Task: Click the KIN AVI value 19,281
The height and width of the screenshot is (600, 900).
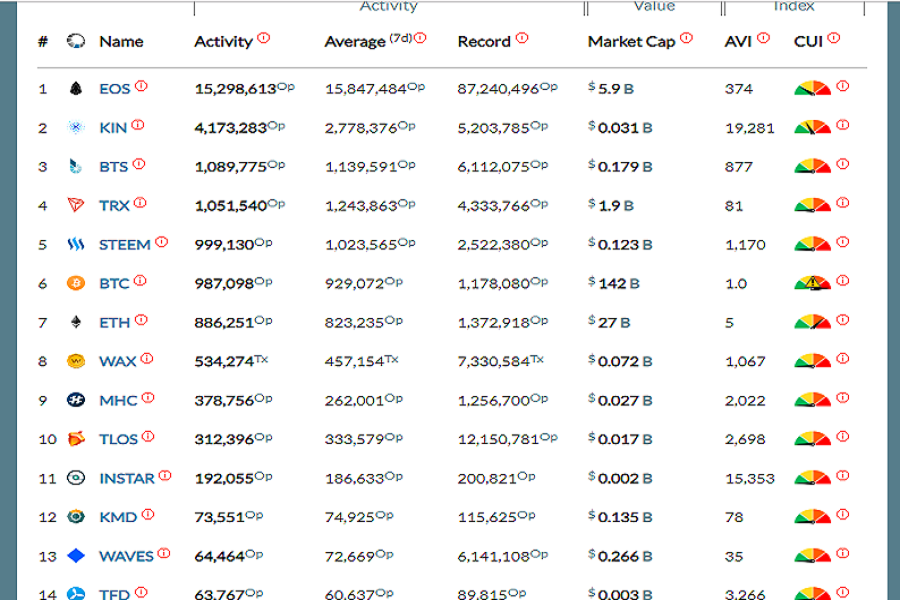Action: pyautogui.click(x=750, y=128)
